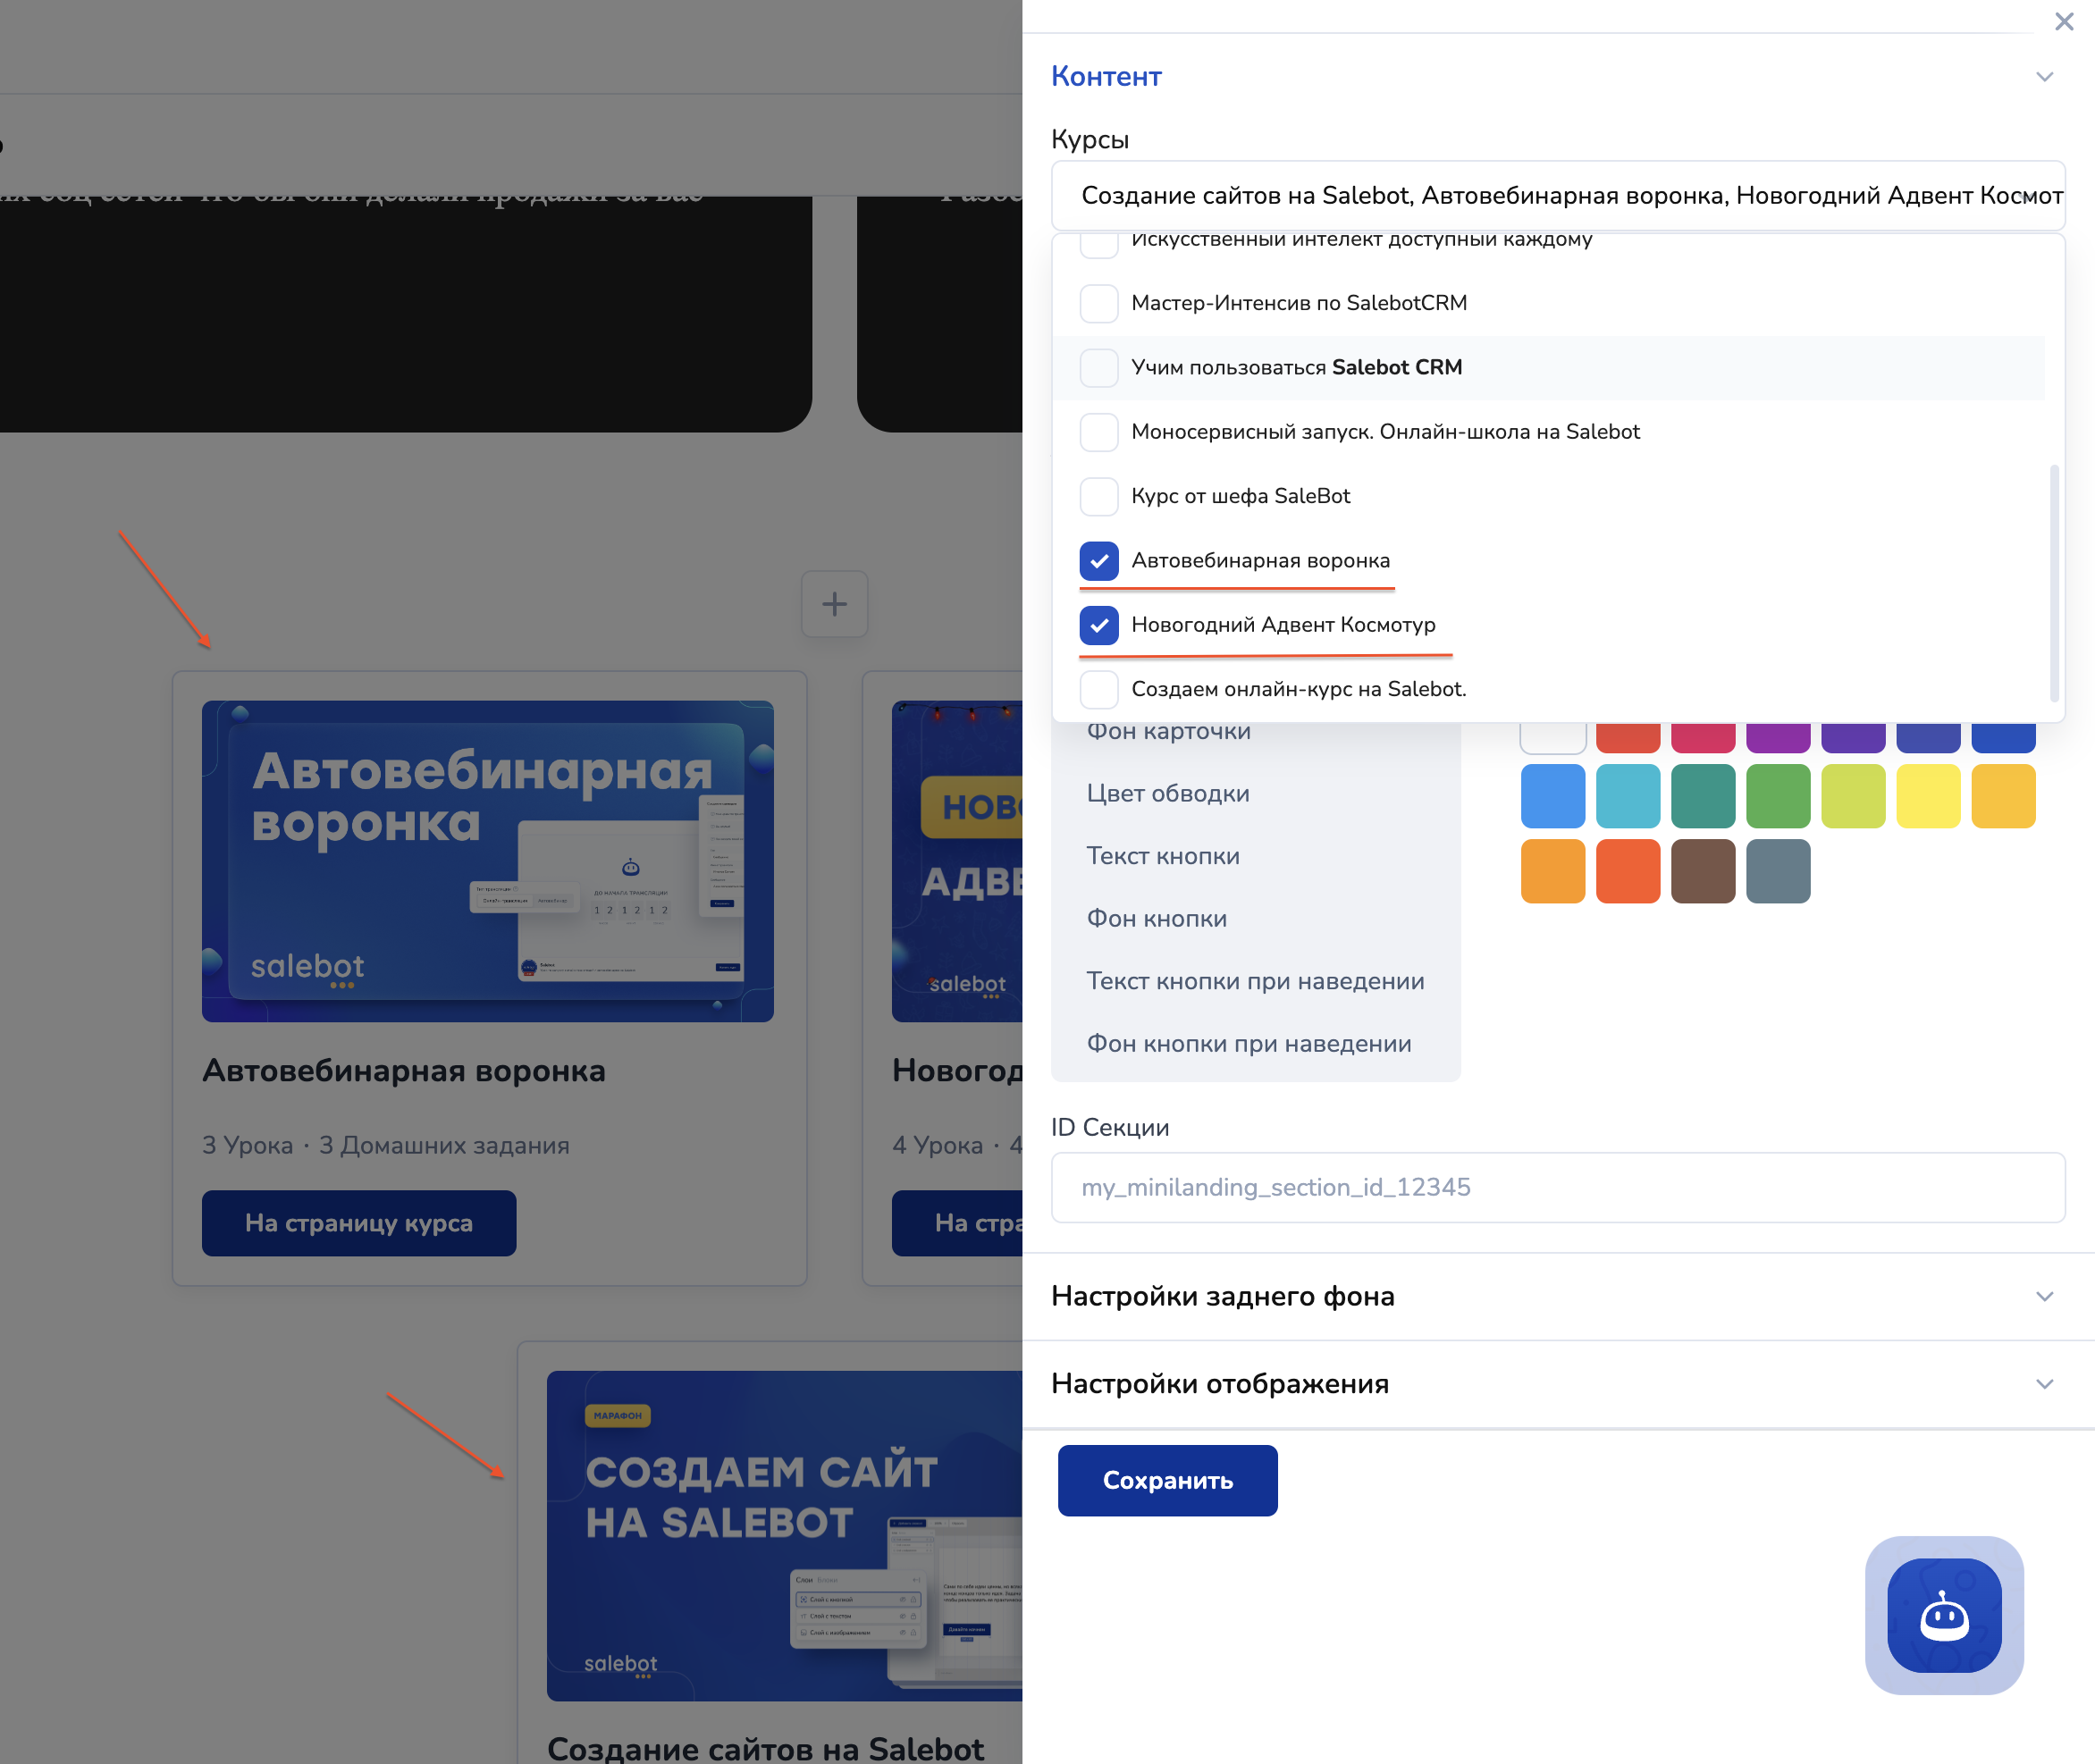Open the Курсы multi-select field
The width and height of the screenshot is (2095, 1764).
(x=1558, y=195)
